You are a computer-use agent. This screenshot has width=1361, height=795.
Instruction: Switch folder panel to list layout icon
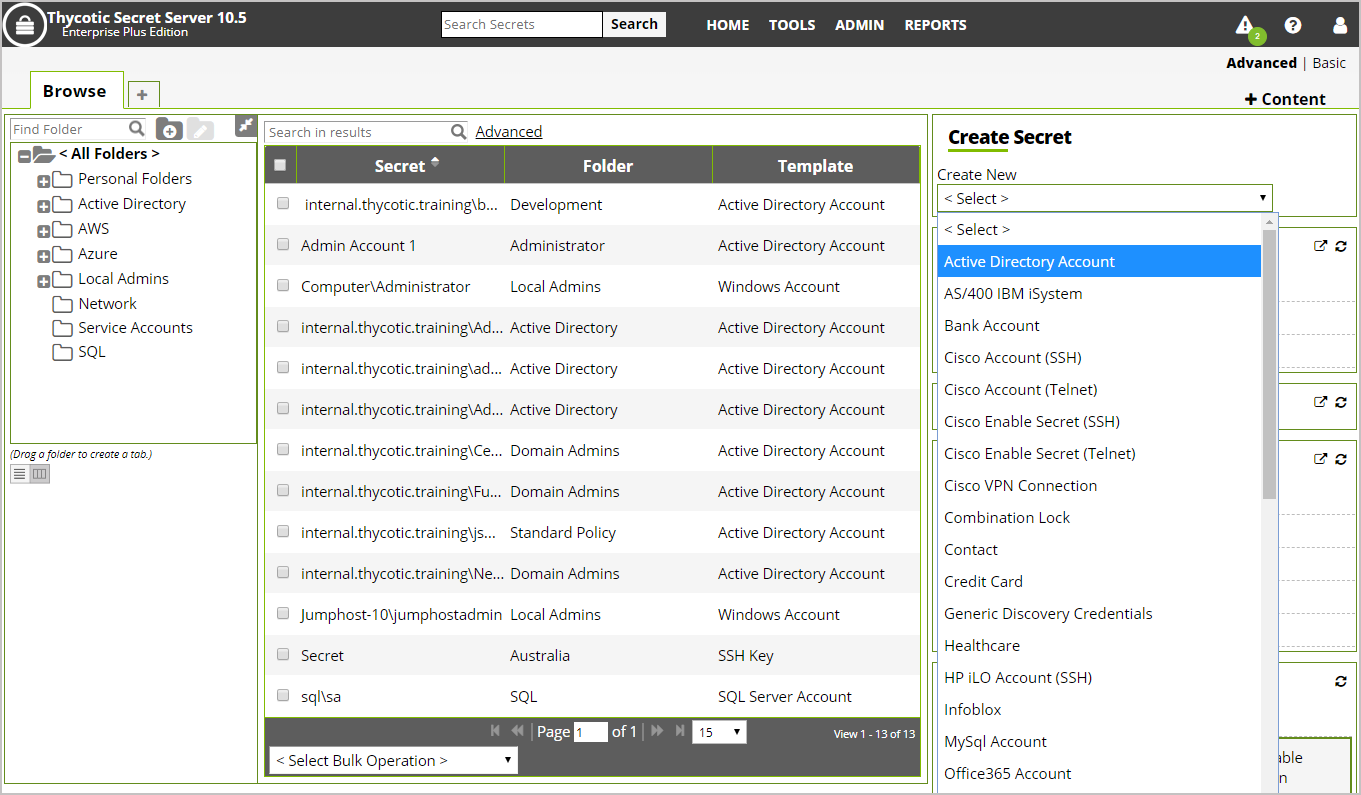[19, 473]
